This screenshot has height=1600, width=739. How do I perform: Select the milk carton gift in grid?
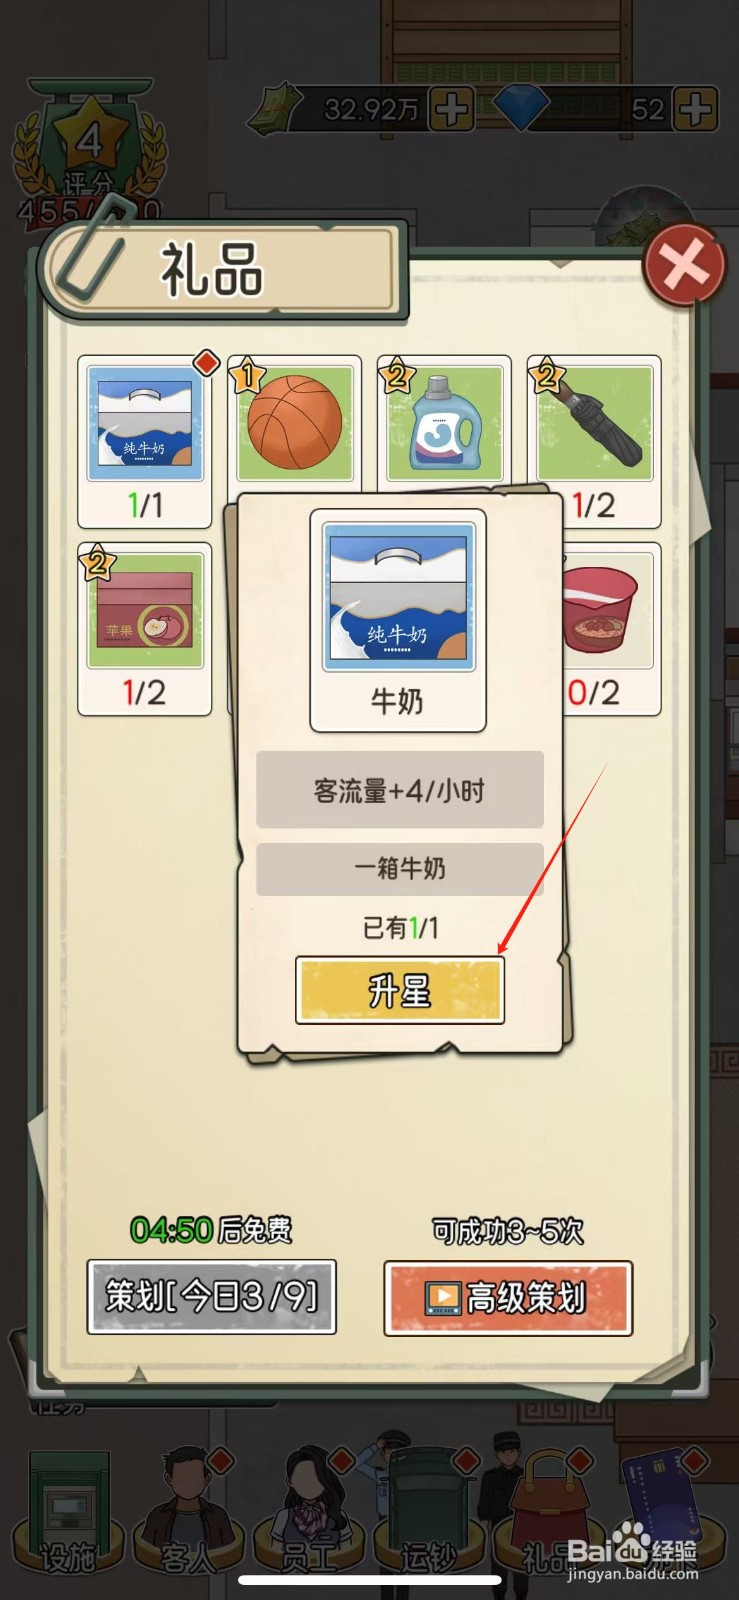point(145,441)
